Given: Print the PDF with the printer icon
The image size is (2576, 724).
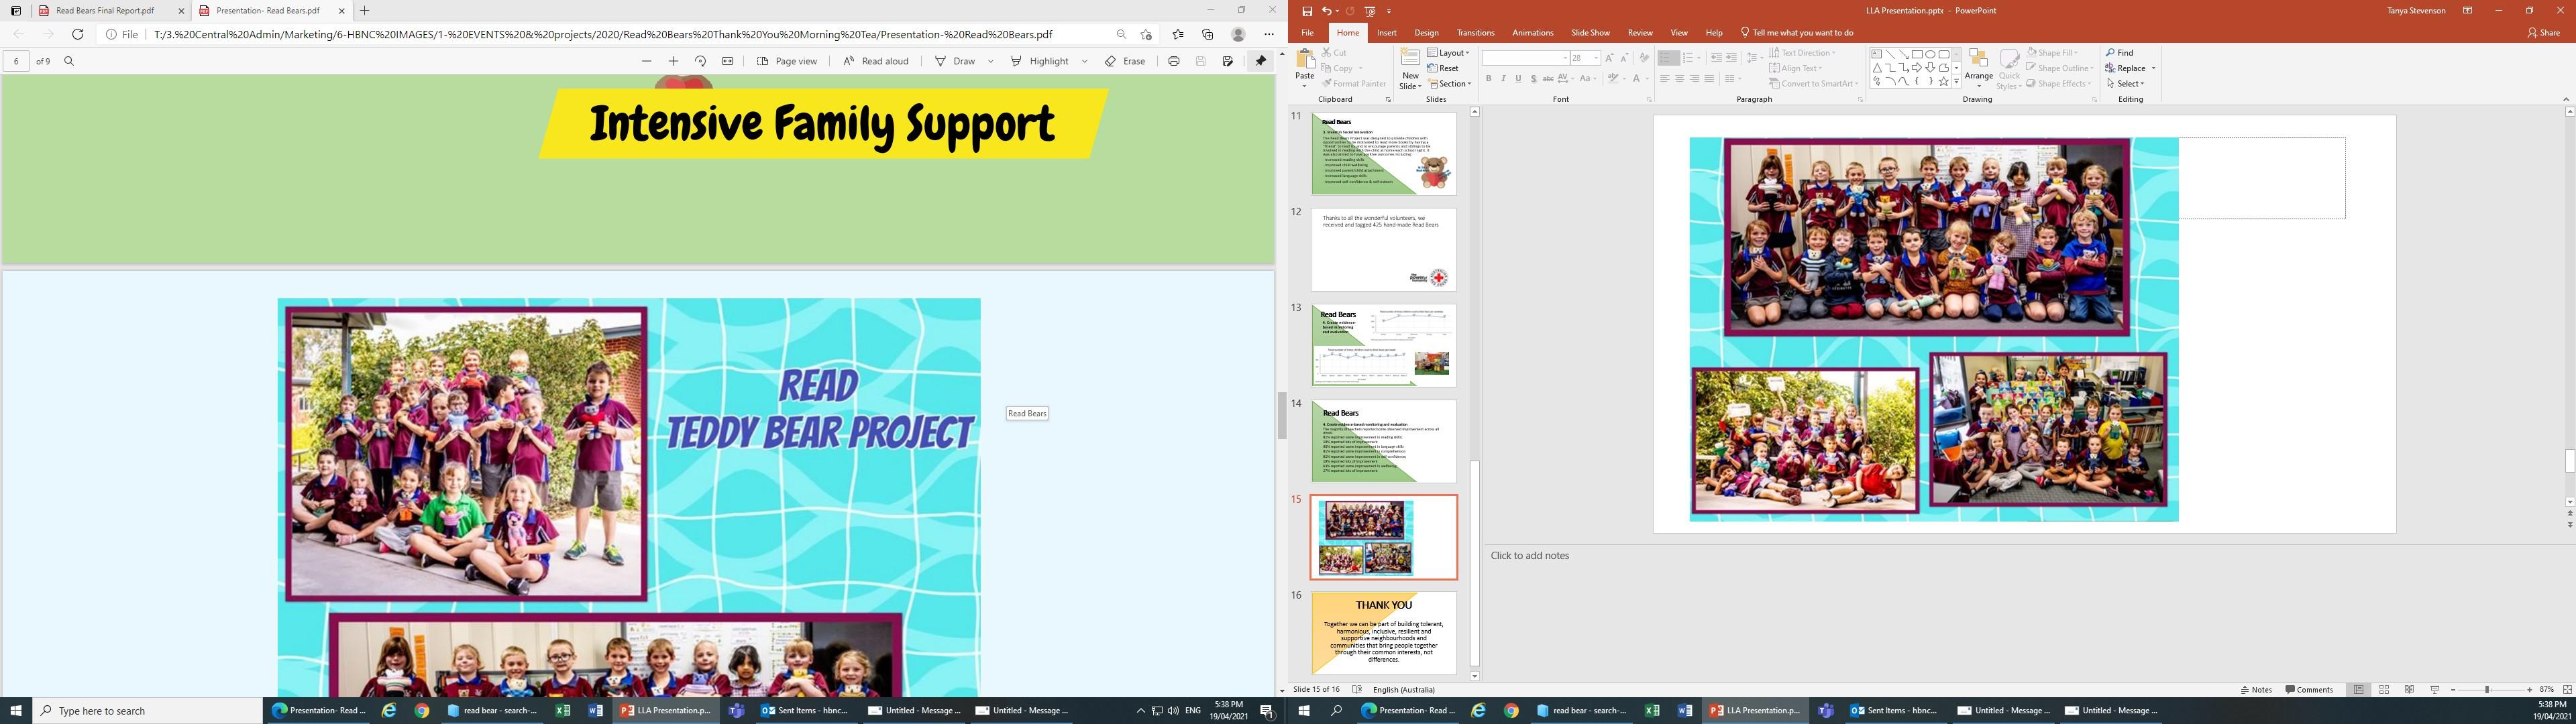Looking at the screenshot, I should tap(1174, 61).
